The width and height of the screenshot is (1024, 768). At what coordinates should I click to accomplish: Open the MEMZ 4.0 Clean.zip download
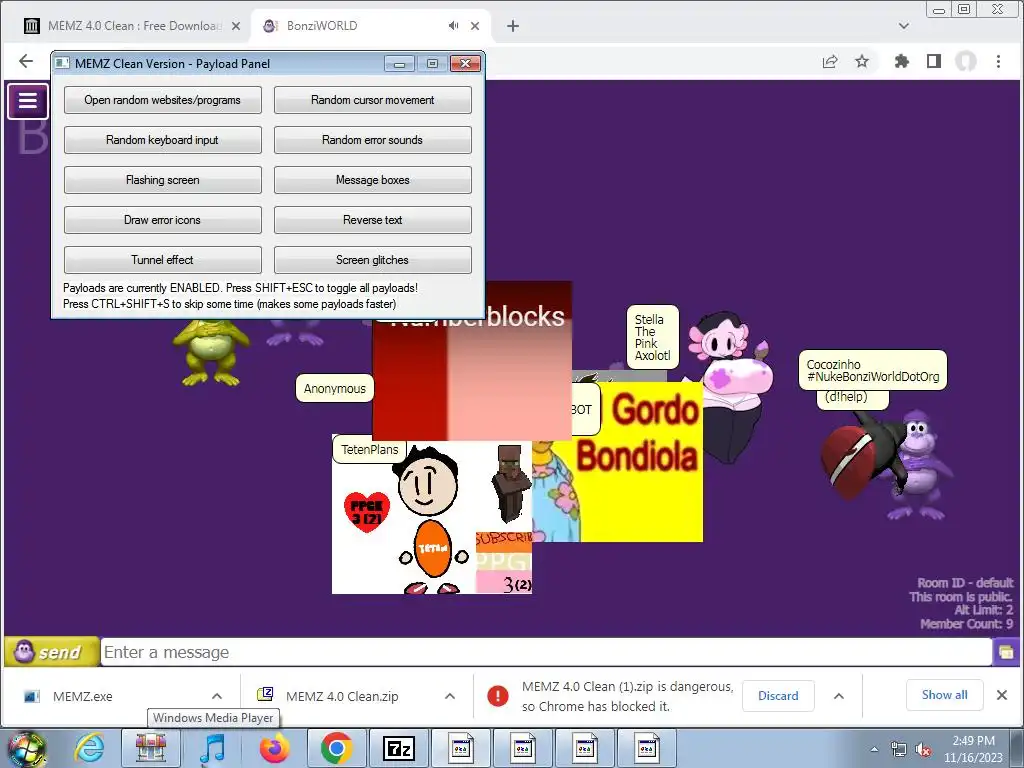(340, 696)
